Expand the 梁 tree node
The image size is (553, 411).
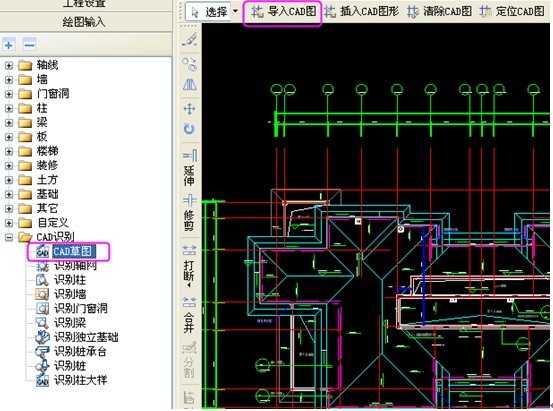click(9, 123)
